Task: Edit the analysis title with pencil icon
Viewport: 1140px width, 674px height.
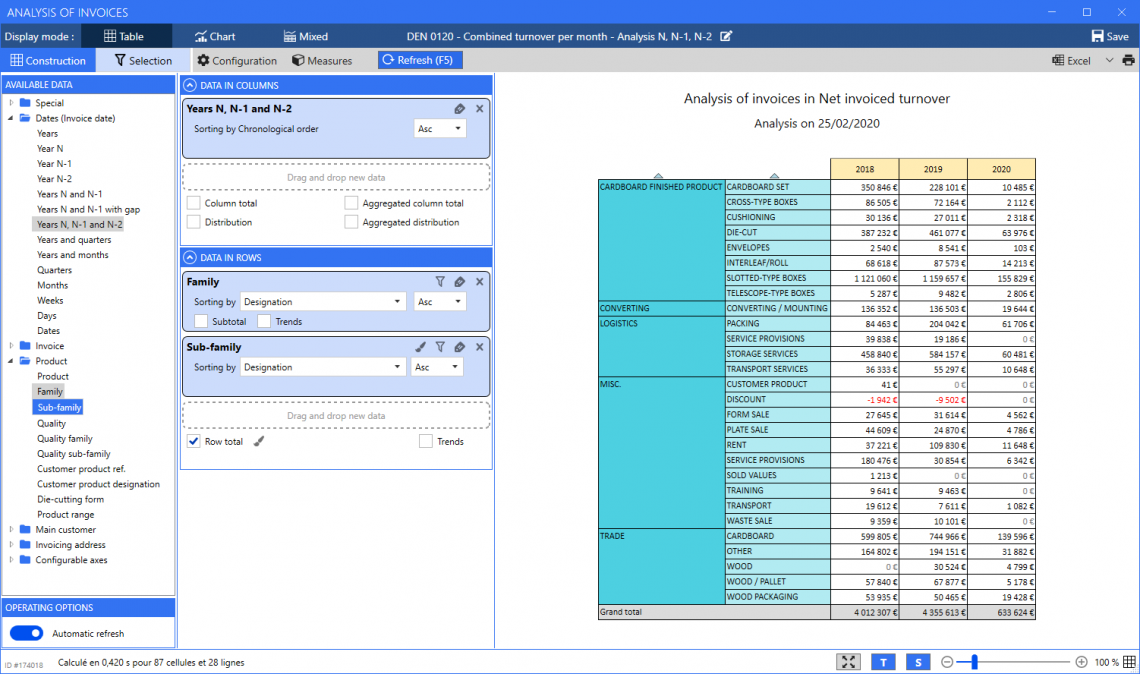Action: (726, 36)
